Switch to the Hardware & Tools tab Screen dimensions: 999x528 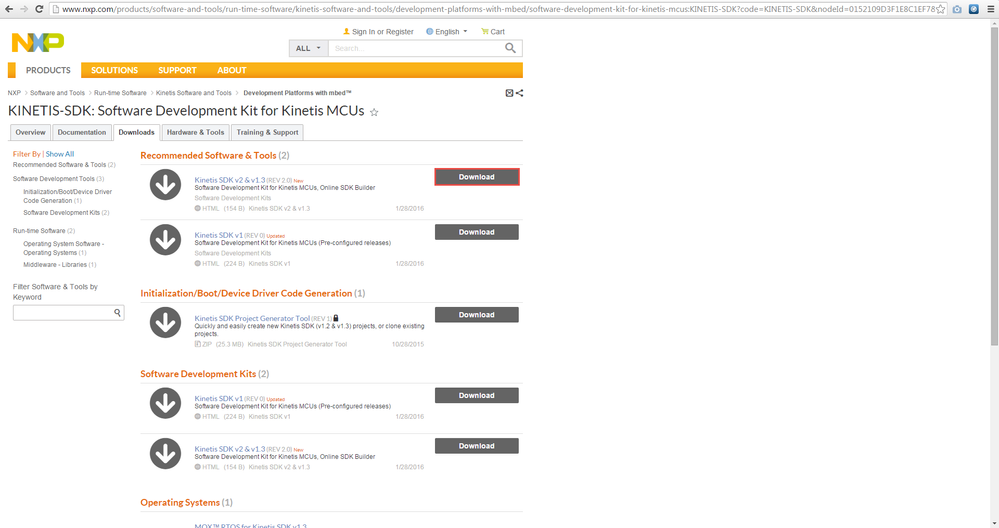pos(195,132)
